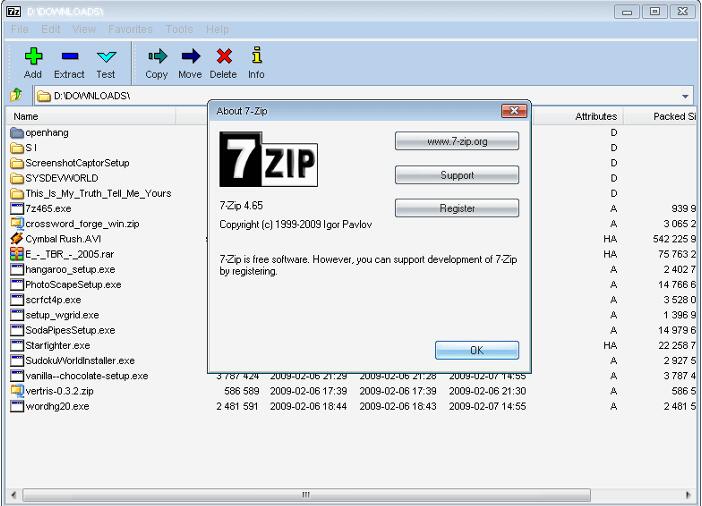The width and height of the screenshot is (702, 506).
Task: Close the About 7-Zip dialog
Action: [514, 111]
